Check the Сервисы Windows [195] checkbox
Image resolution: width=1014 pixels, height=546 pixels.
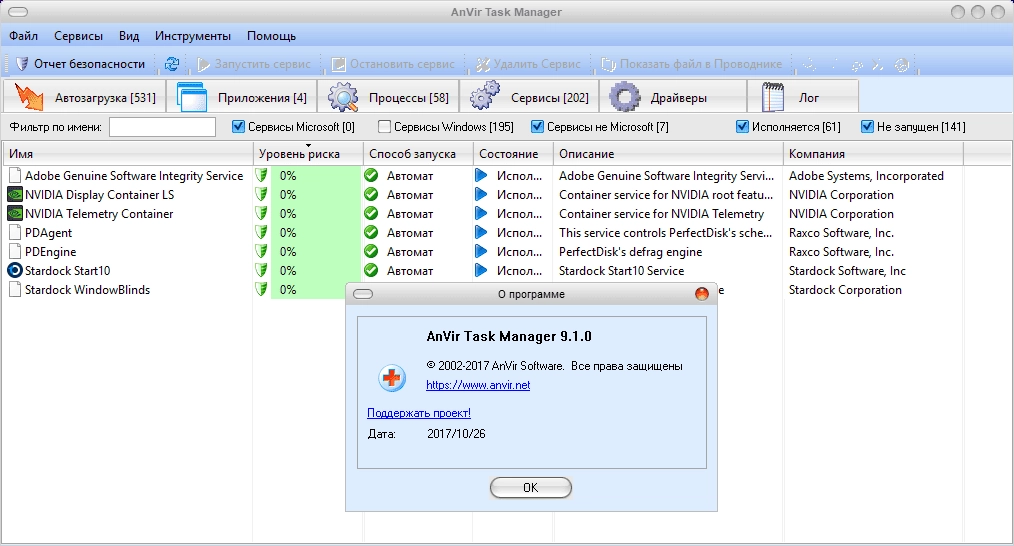[x=385, y=127]
